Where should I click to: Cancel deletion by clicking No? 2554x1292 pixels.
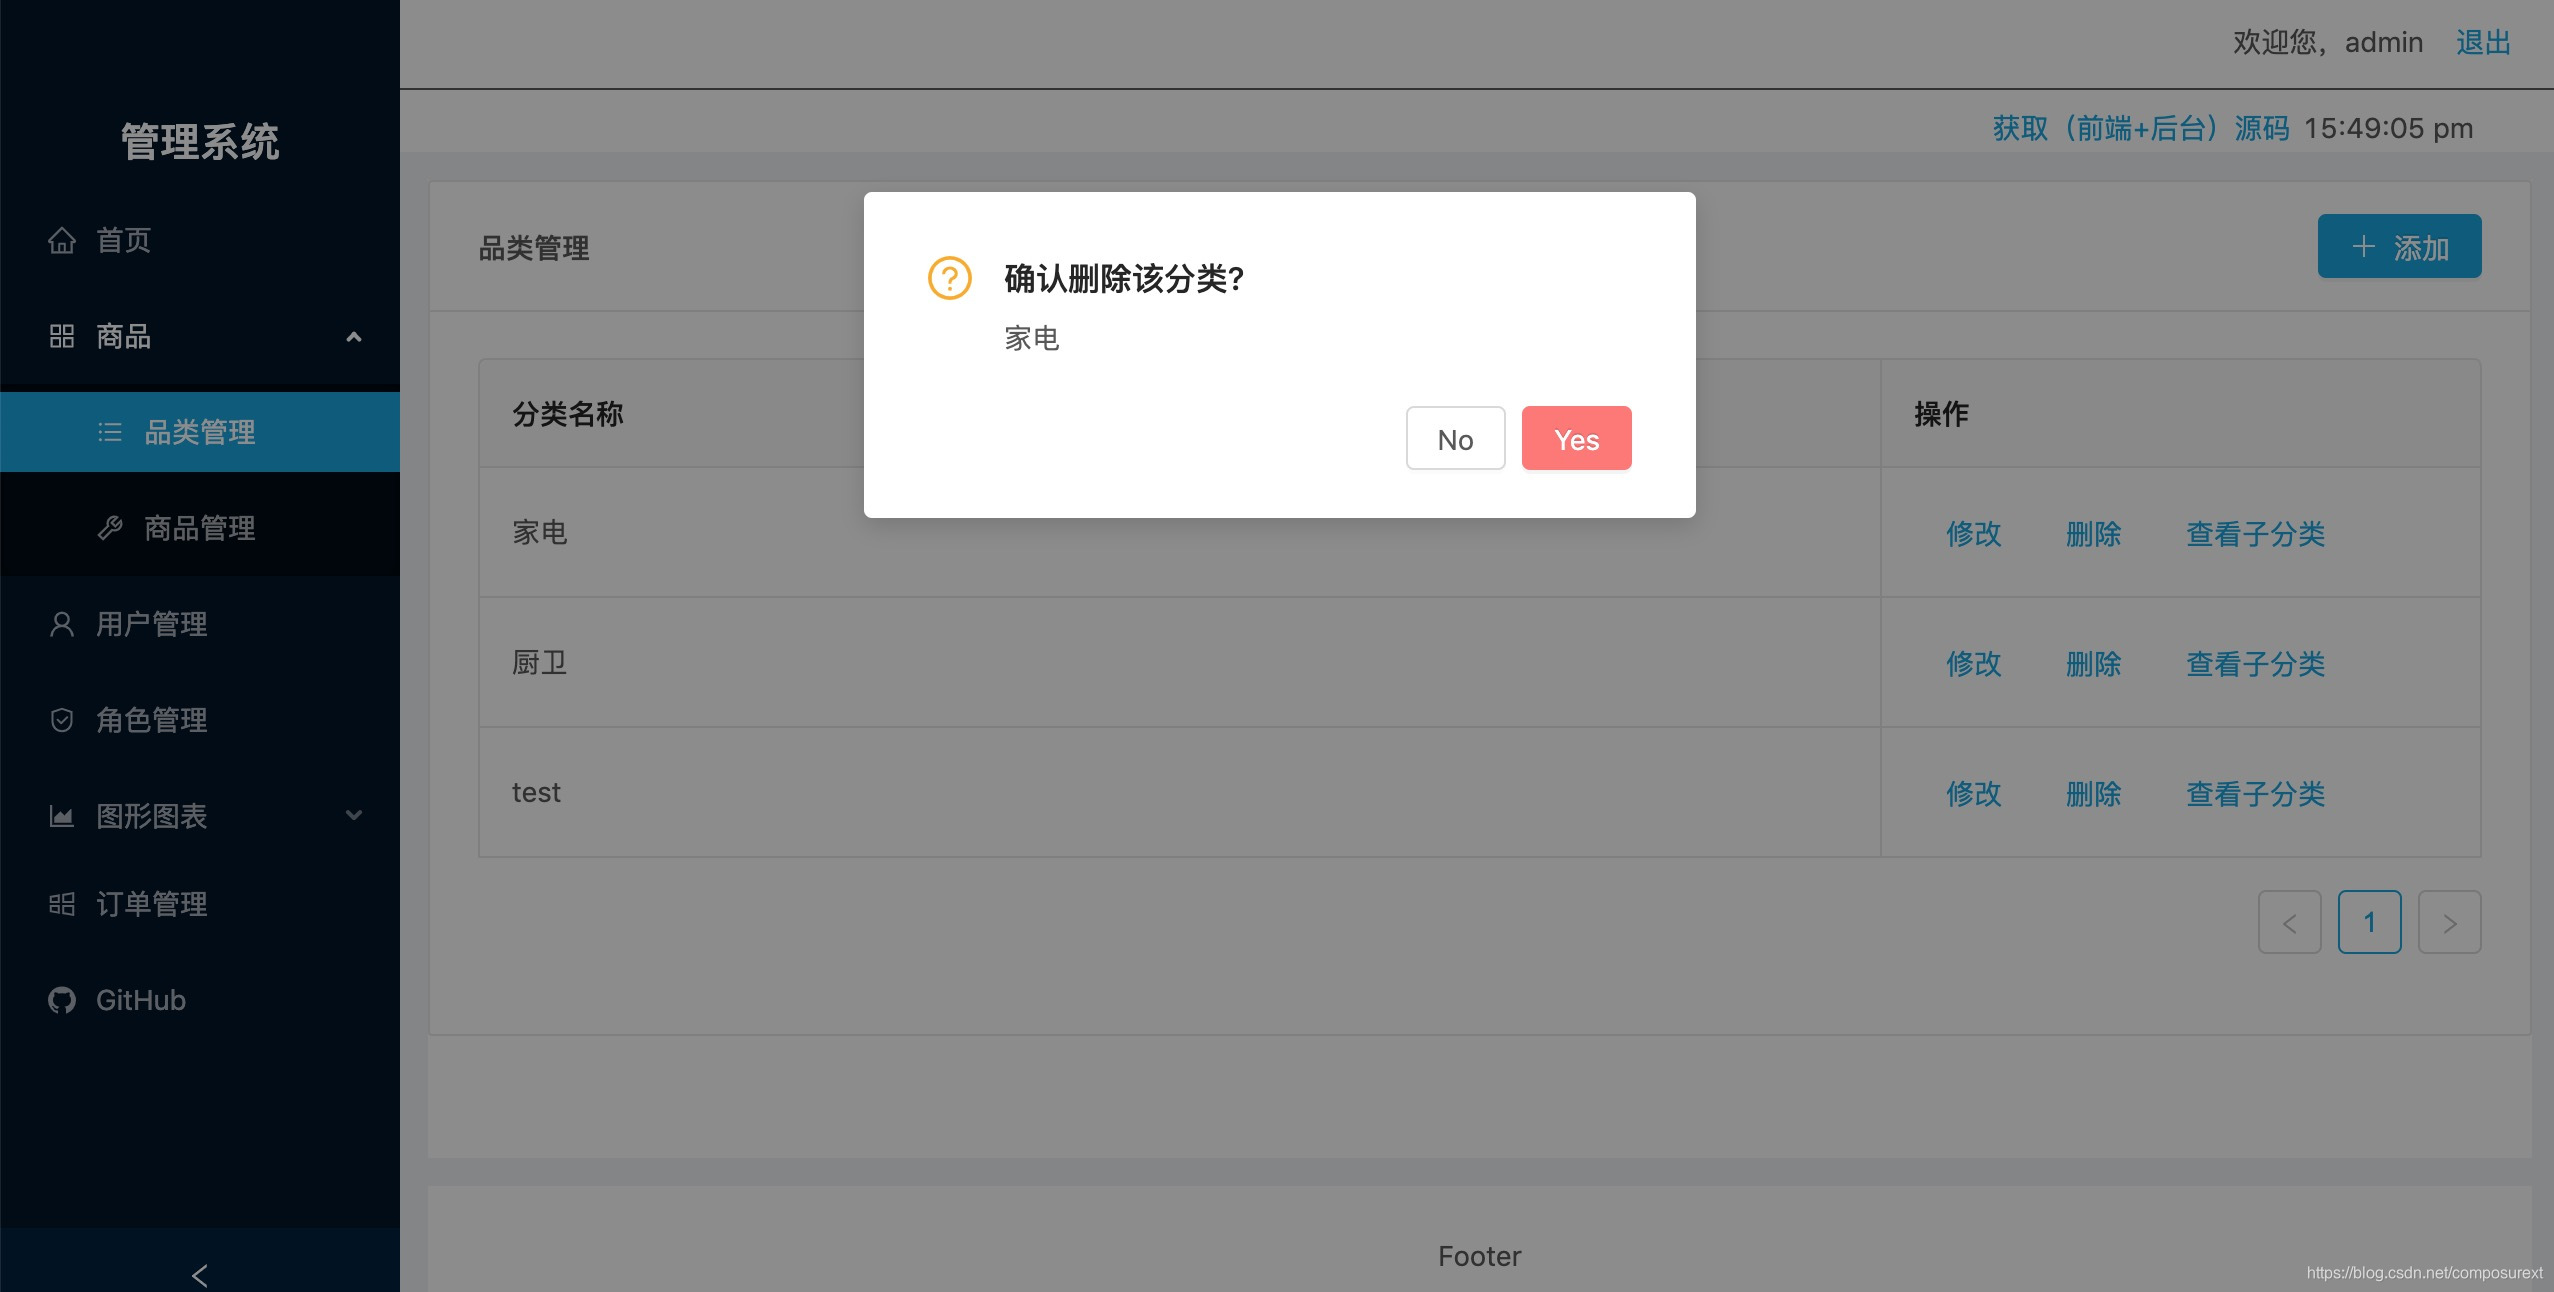(1454, 438)
